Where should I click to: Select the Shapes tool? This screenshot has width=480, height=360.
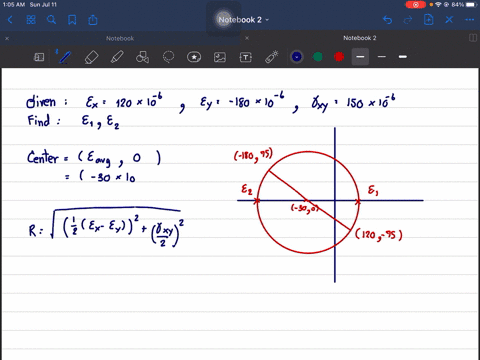pyautogui.click(x=142, y=57)
